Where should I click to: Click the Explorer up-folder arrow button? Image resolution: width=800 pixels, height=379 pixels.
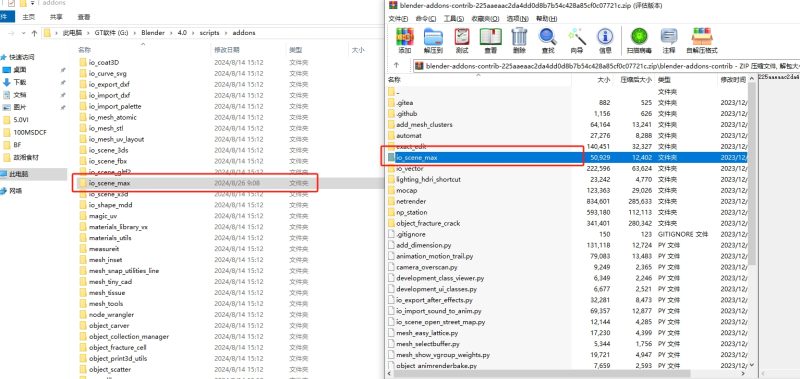point(34,33)
